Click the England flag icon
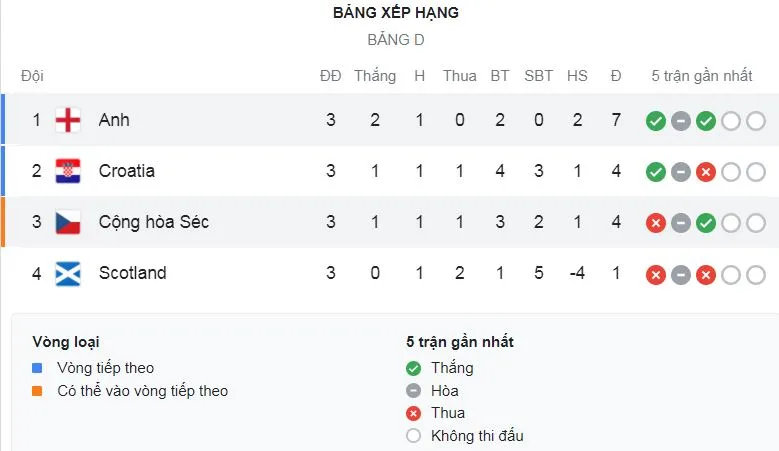 coord(68,120)
